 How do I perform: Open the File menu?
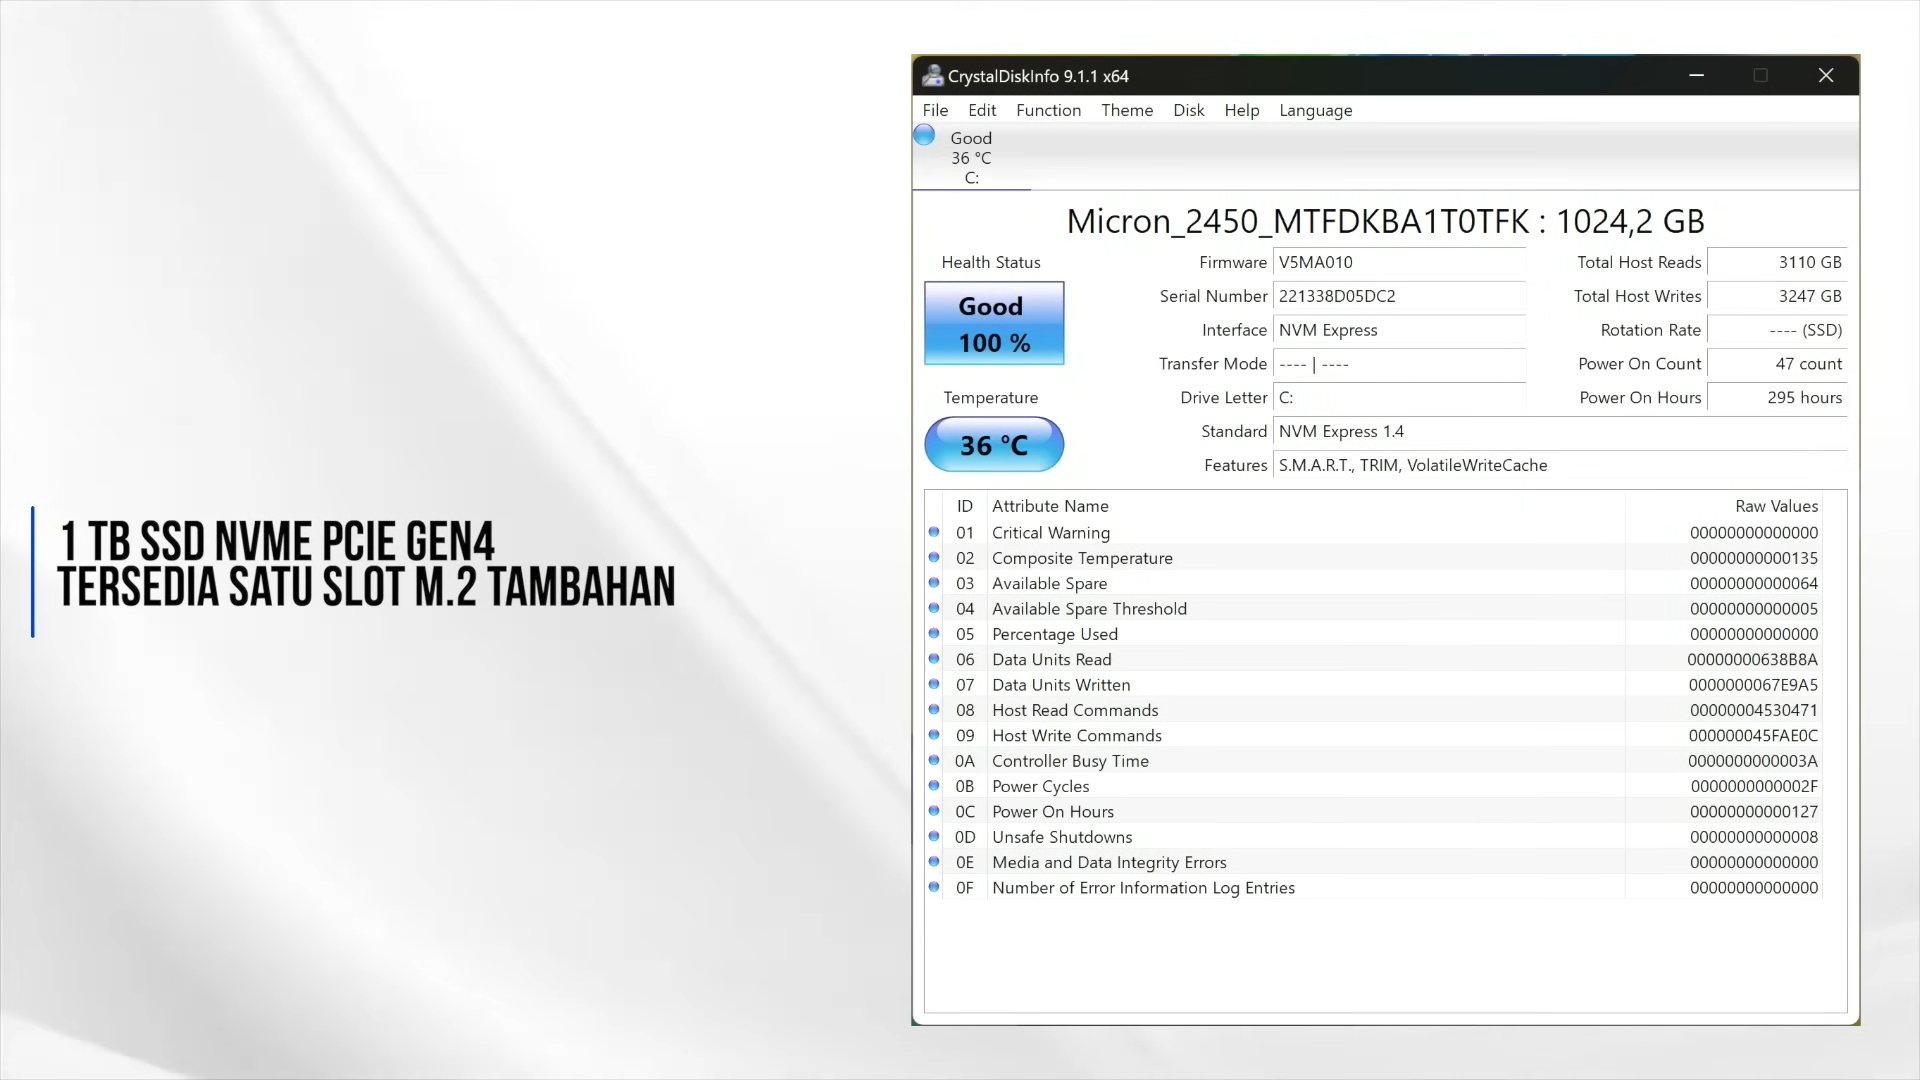click(x=935, y=110)
